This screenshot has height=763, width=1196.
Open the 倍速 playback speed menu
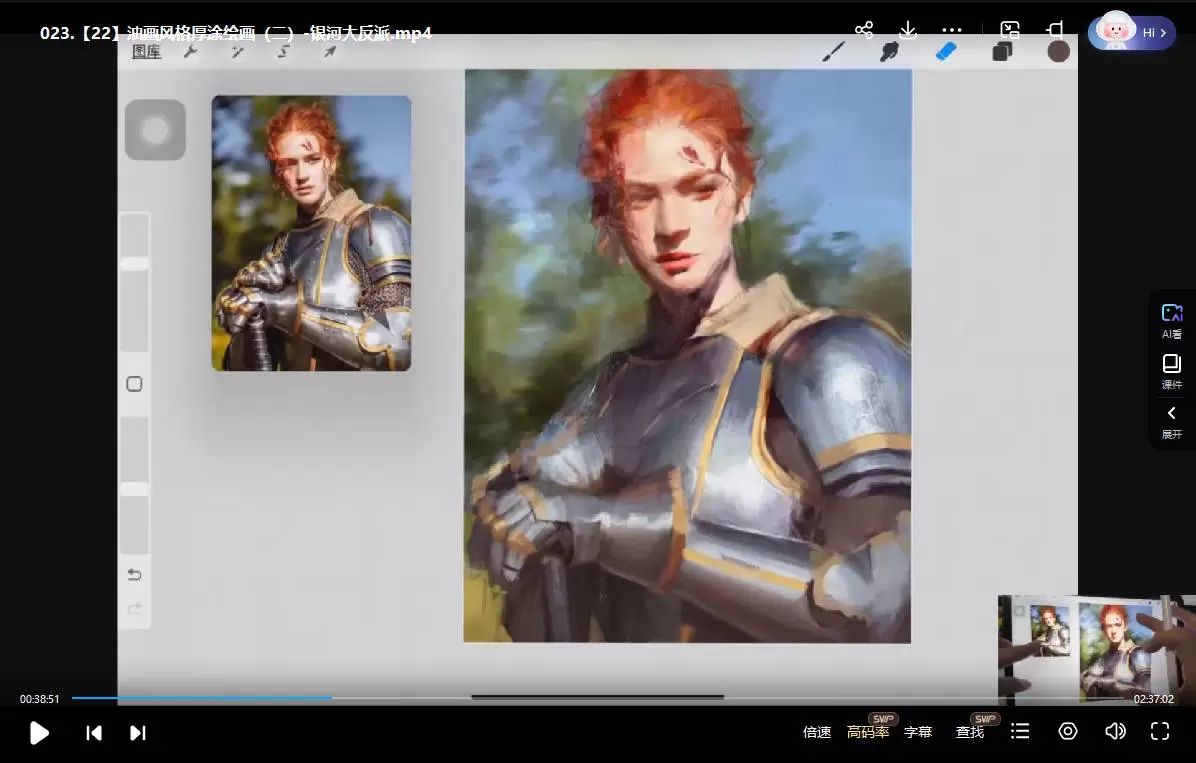tap(817, 732)
